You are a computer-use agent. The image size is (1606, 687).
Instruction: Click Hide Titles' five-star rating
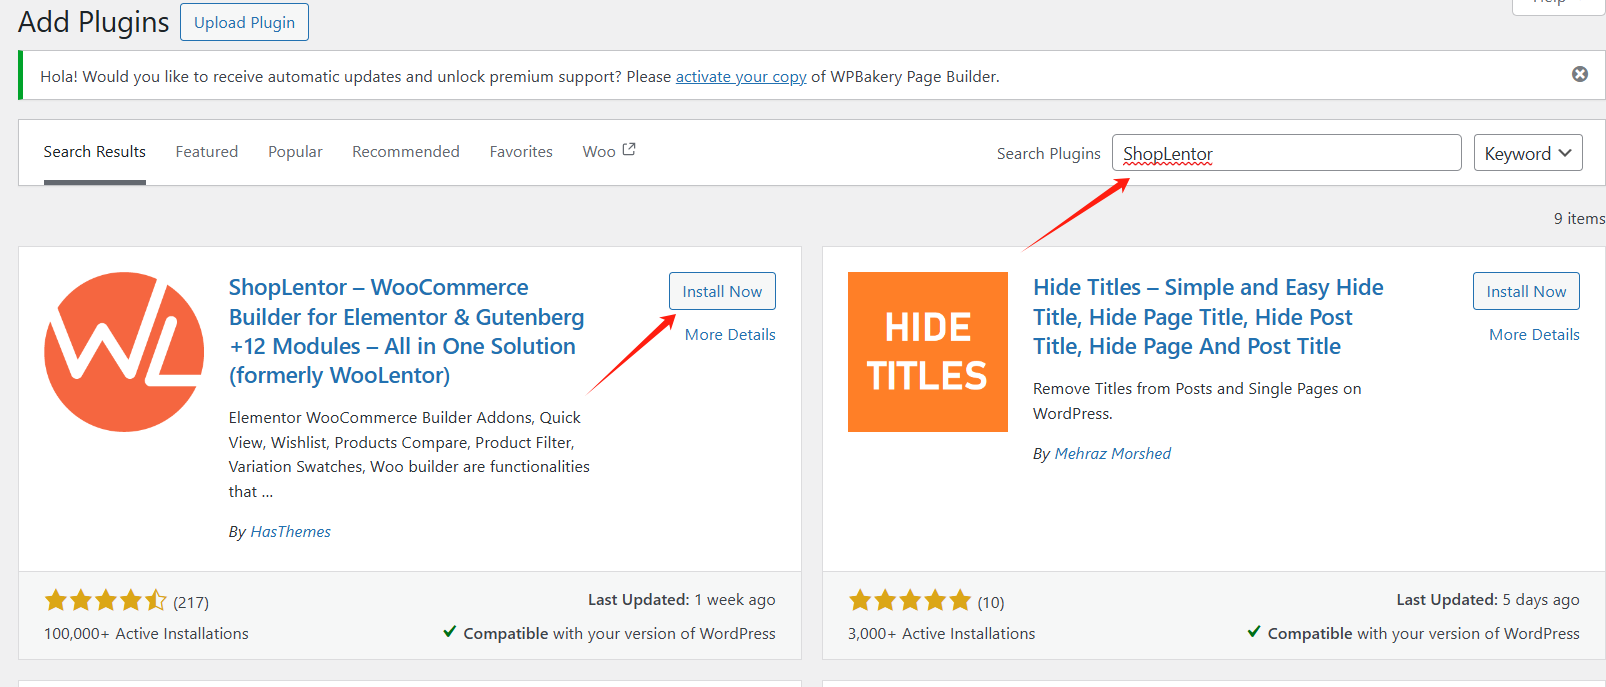(x=910, y=601)
